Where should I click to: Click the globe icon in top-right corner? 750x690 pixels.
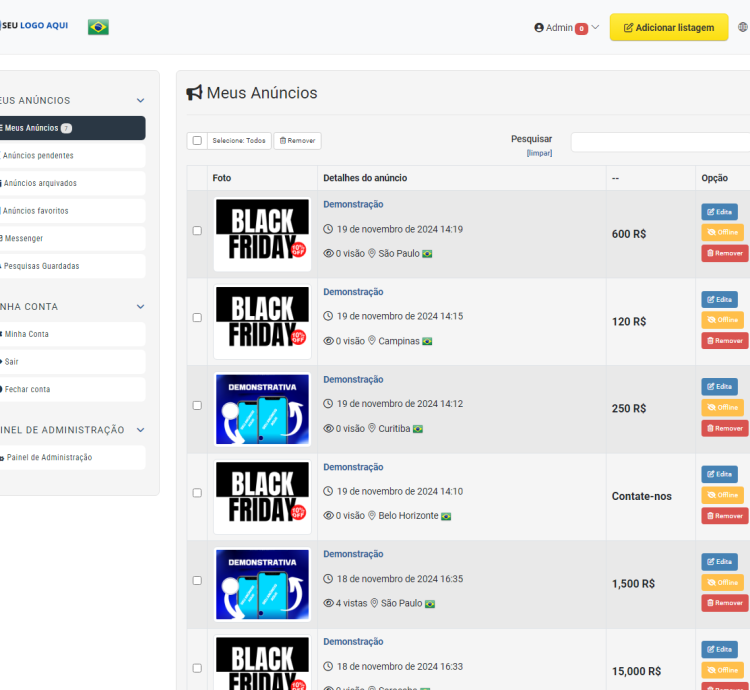742,27
